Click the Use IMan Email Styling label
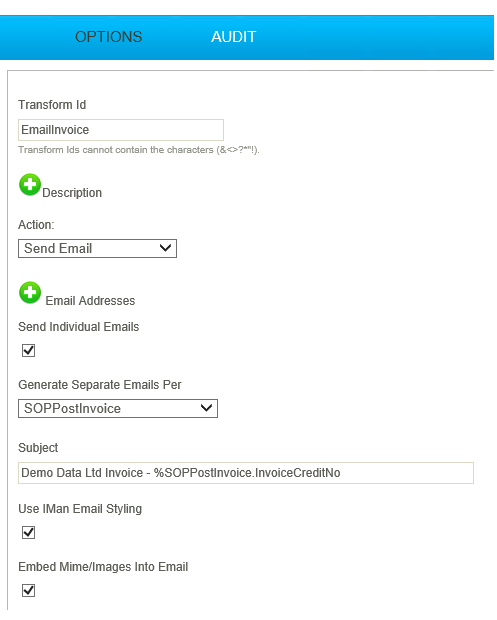The height and width of the screenshot is (620, 497). pyautogui.click(x=80, y=509)
